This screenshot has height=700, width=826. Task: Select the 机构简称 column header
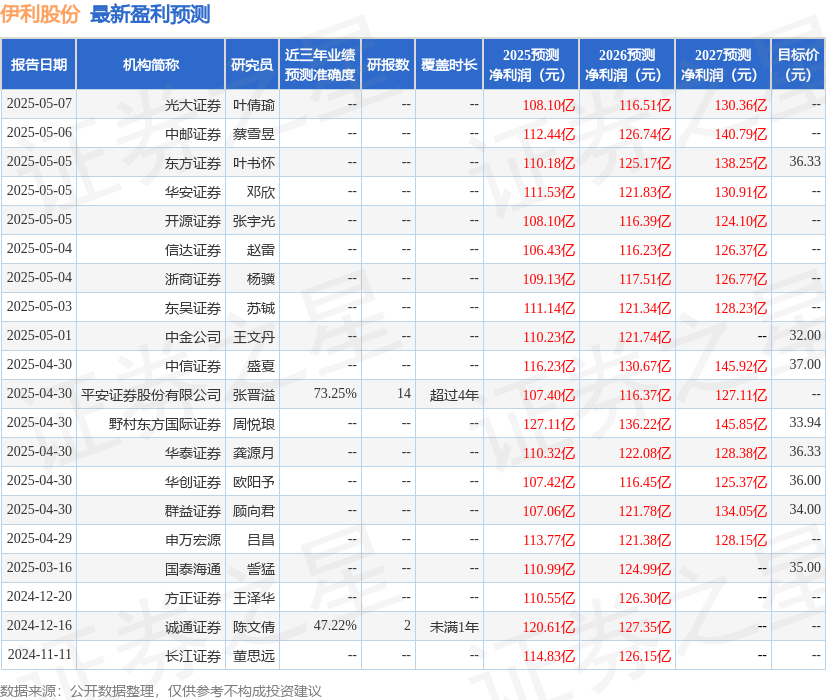pyautogui.click(x=150, y=65)
